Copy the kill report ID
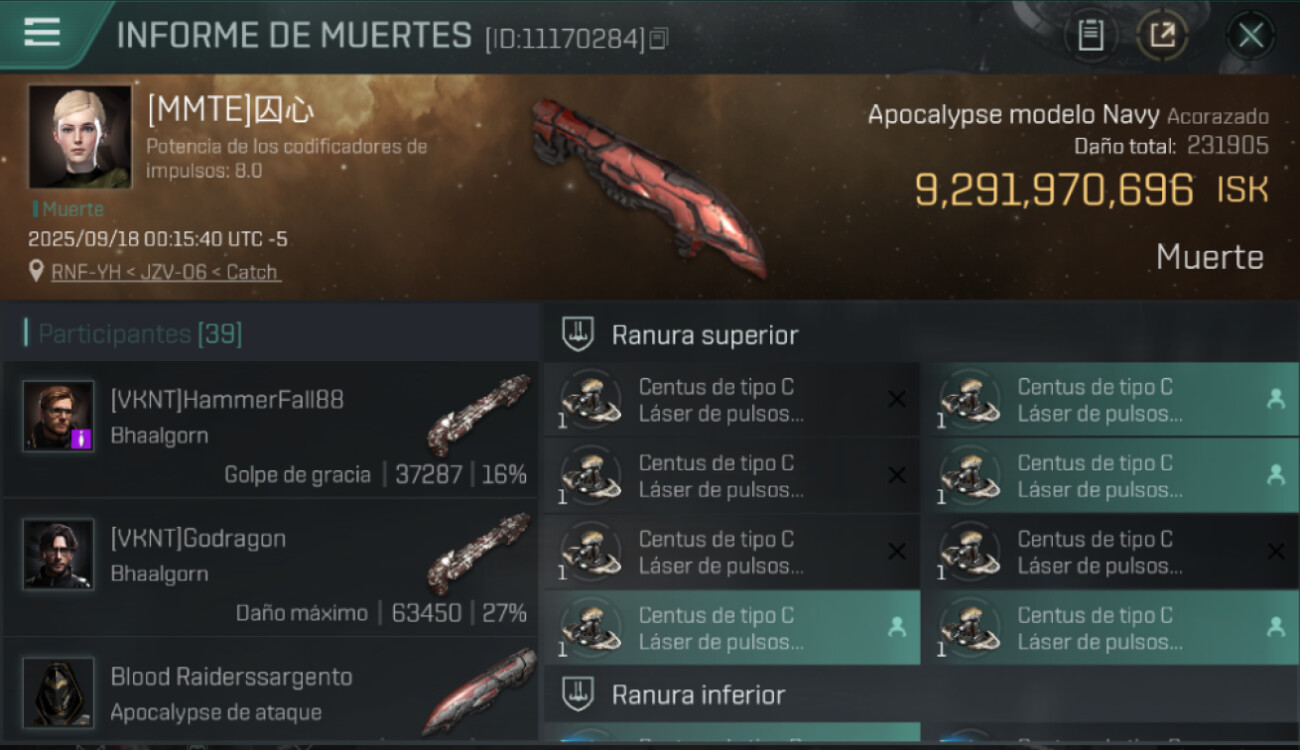The height and width of the screenshot is (750, 1300). coord(659,39)
